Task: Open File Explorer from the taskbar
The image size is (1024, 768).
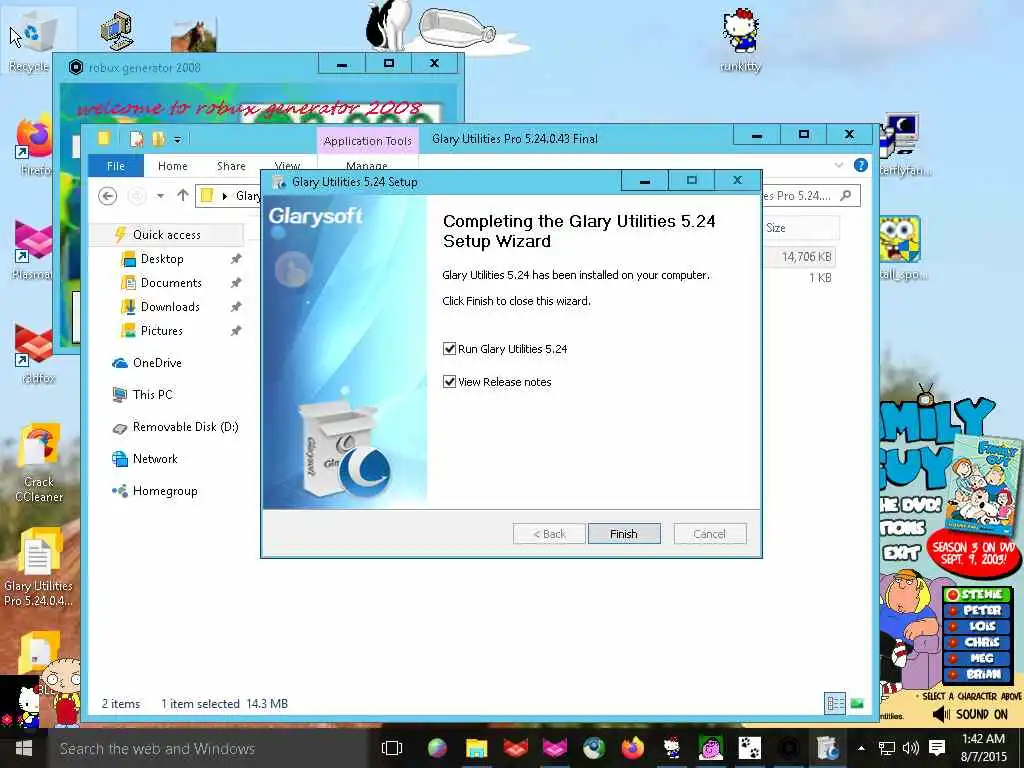Action: coord(476,748)
